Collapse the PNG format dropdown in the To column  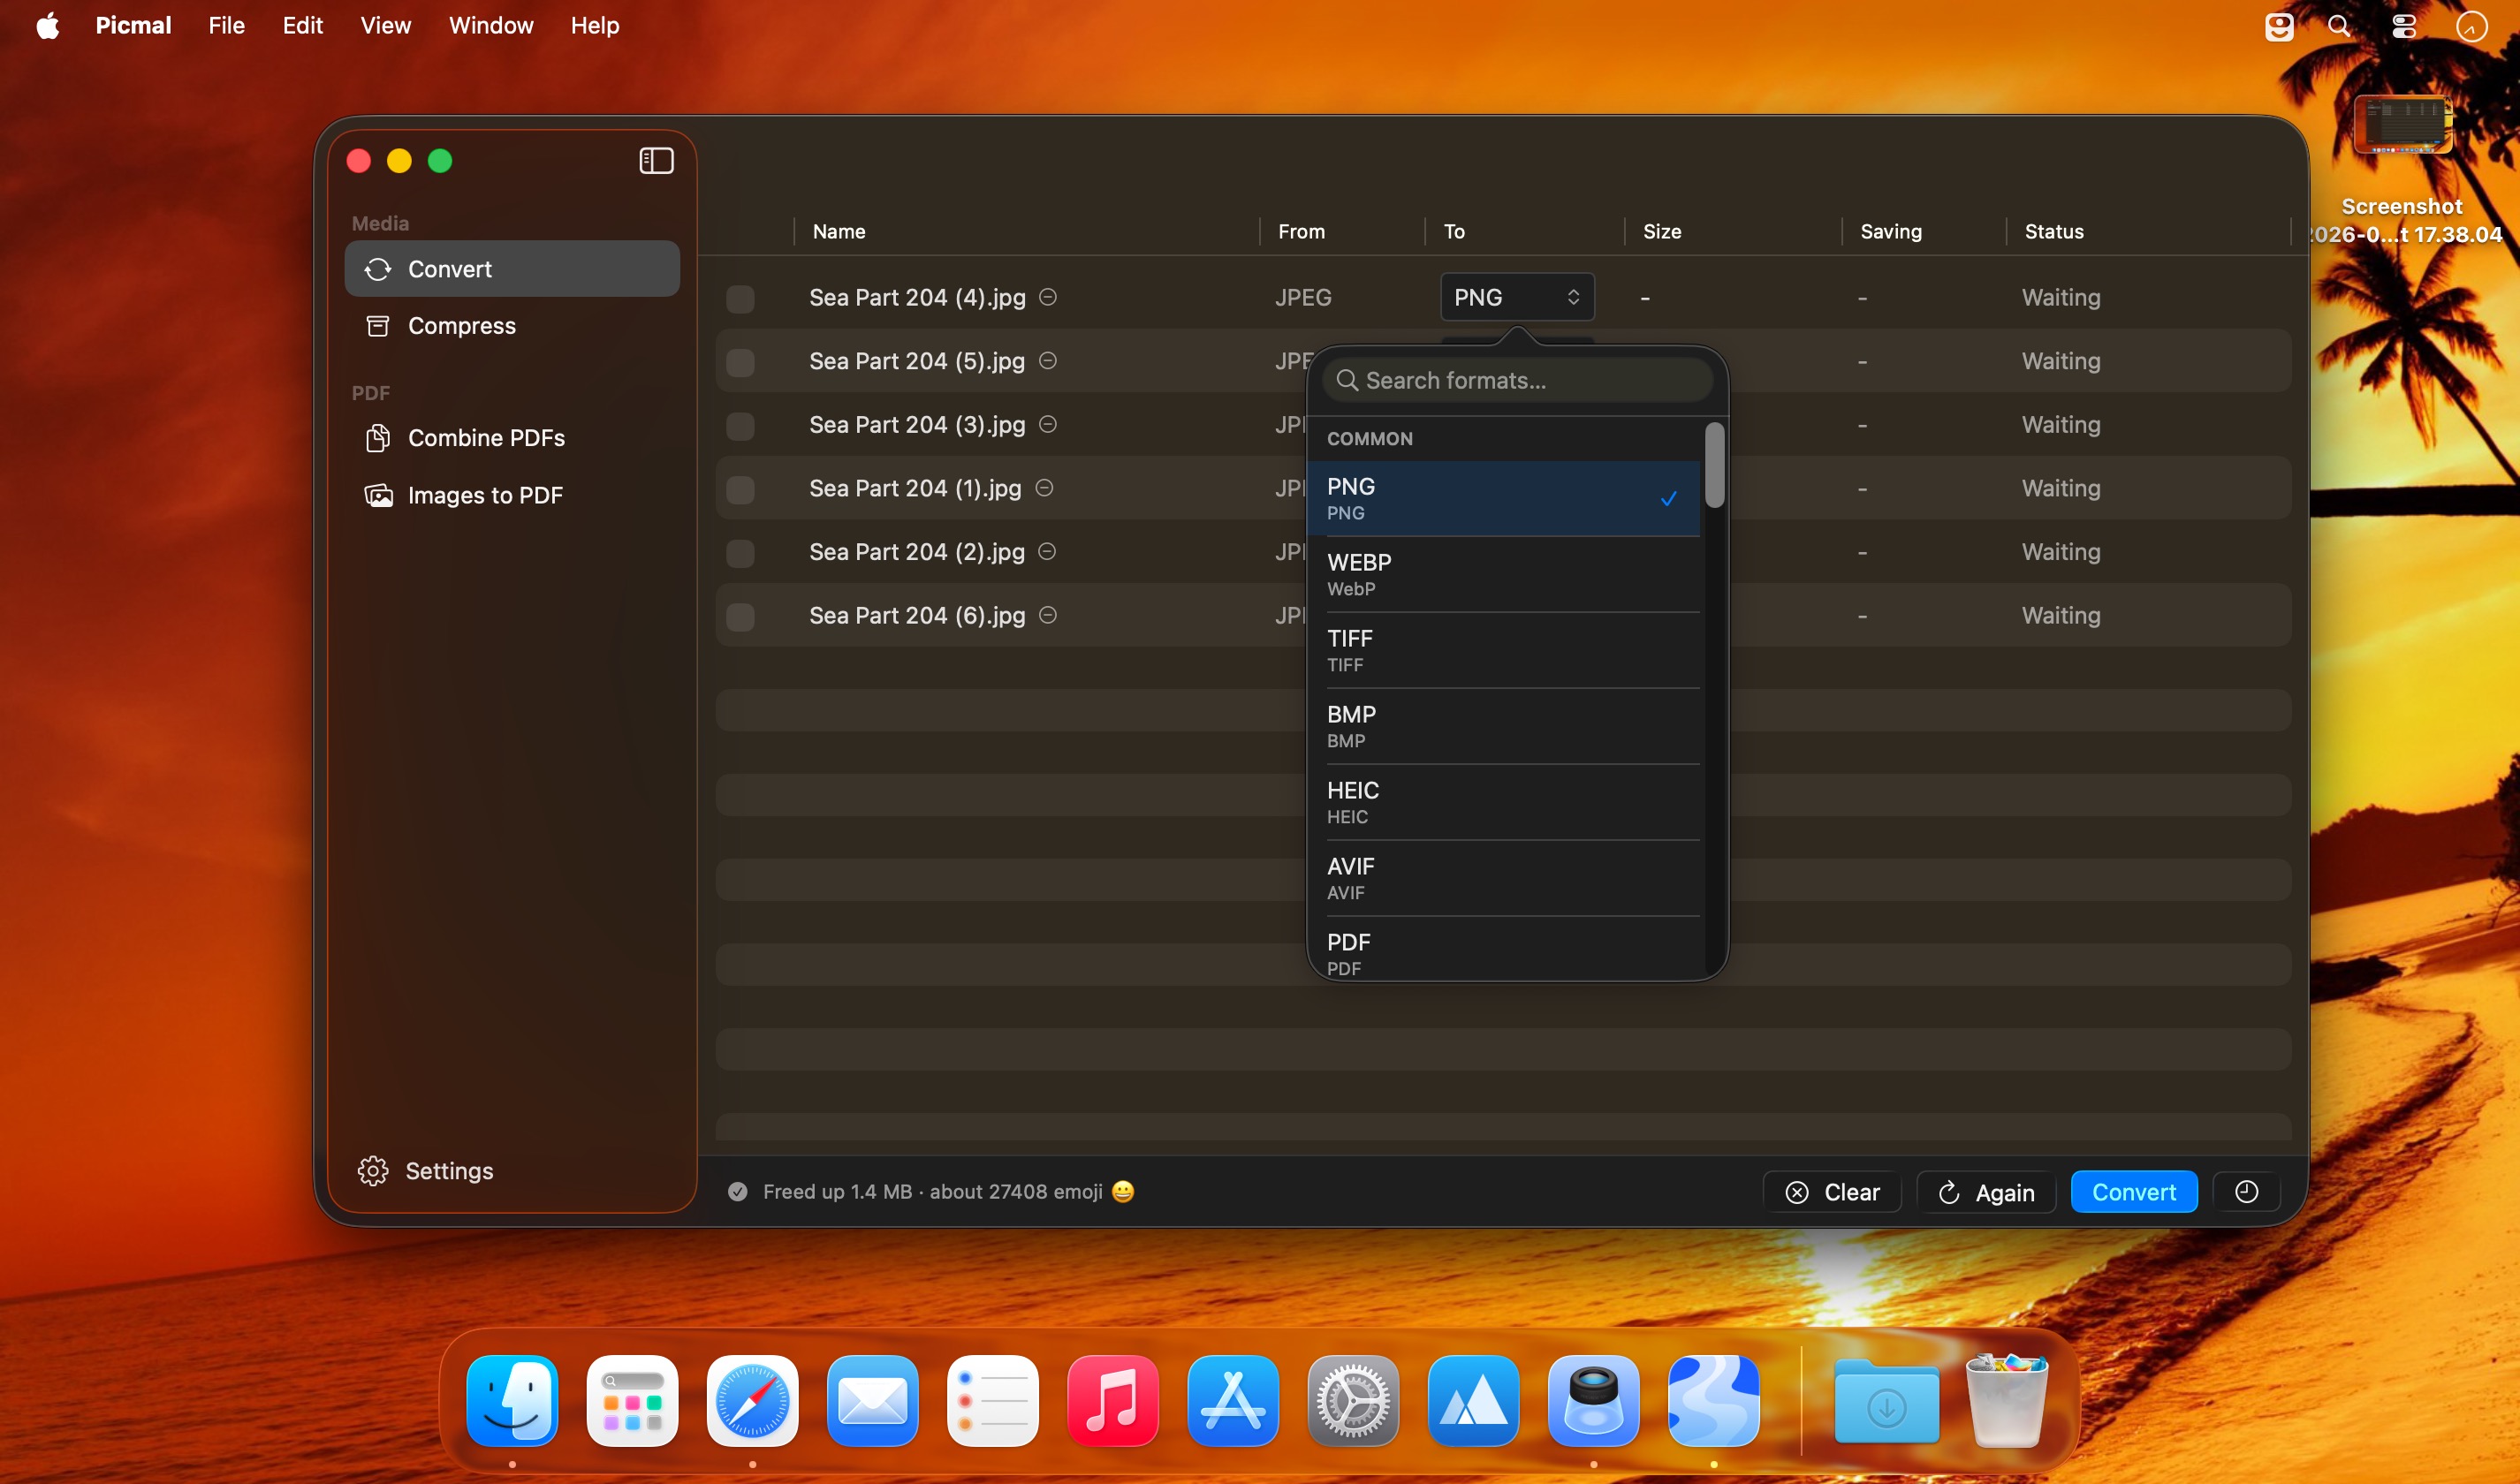1517,297
